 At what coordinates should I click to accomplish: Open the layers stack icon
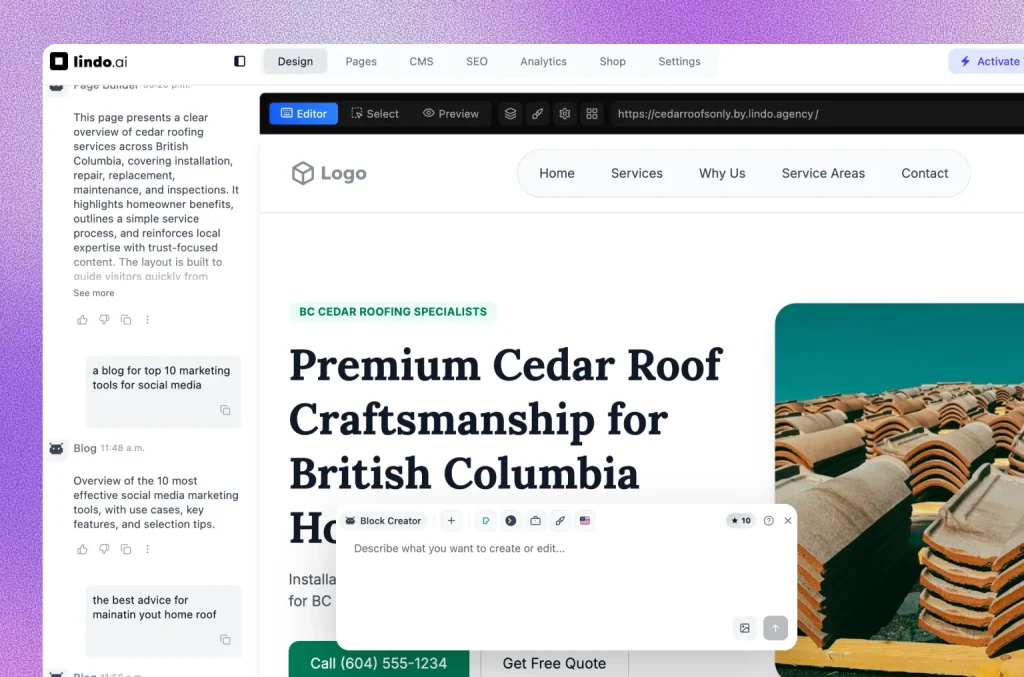click(x=510, y=114)
